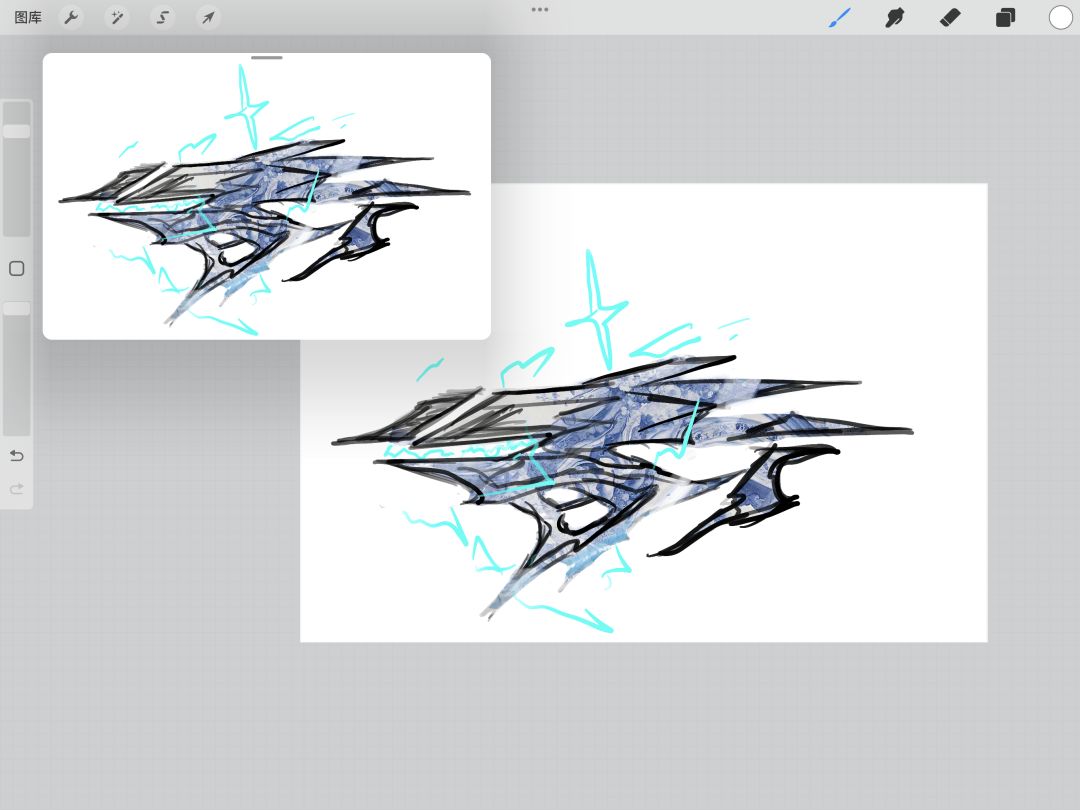Select the Smudge finger tool

(895, 17)
